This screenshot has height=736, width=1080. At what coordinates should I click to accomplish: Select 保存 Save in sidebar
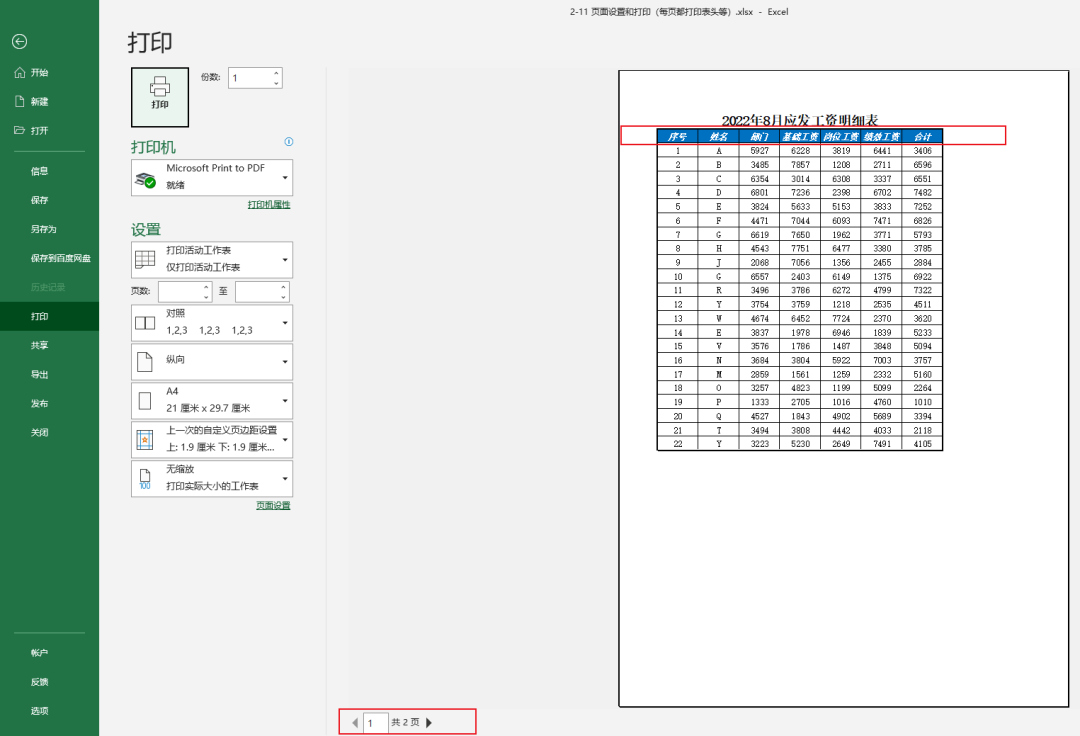[50, 200]
